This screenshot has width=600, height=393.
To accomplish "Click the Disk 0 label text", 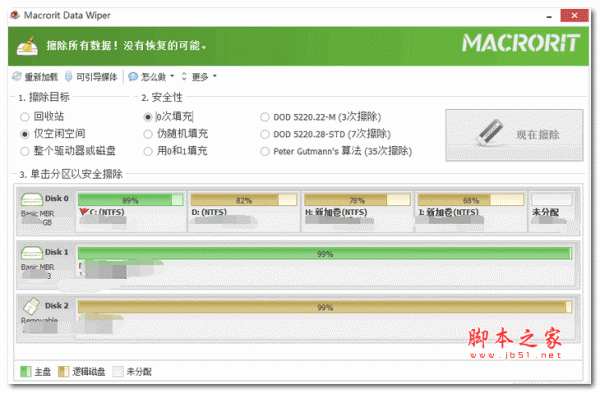I will [57, 198].
